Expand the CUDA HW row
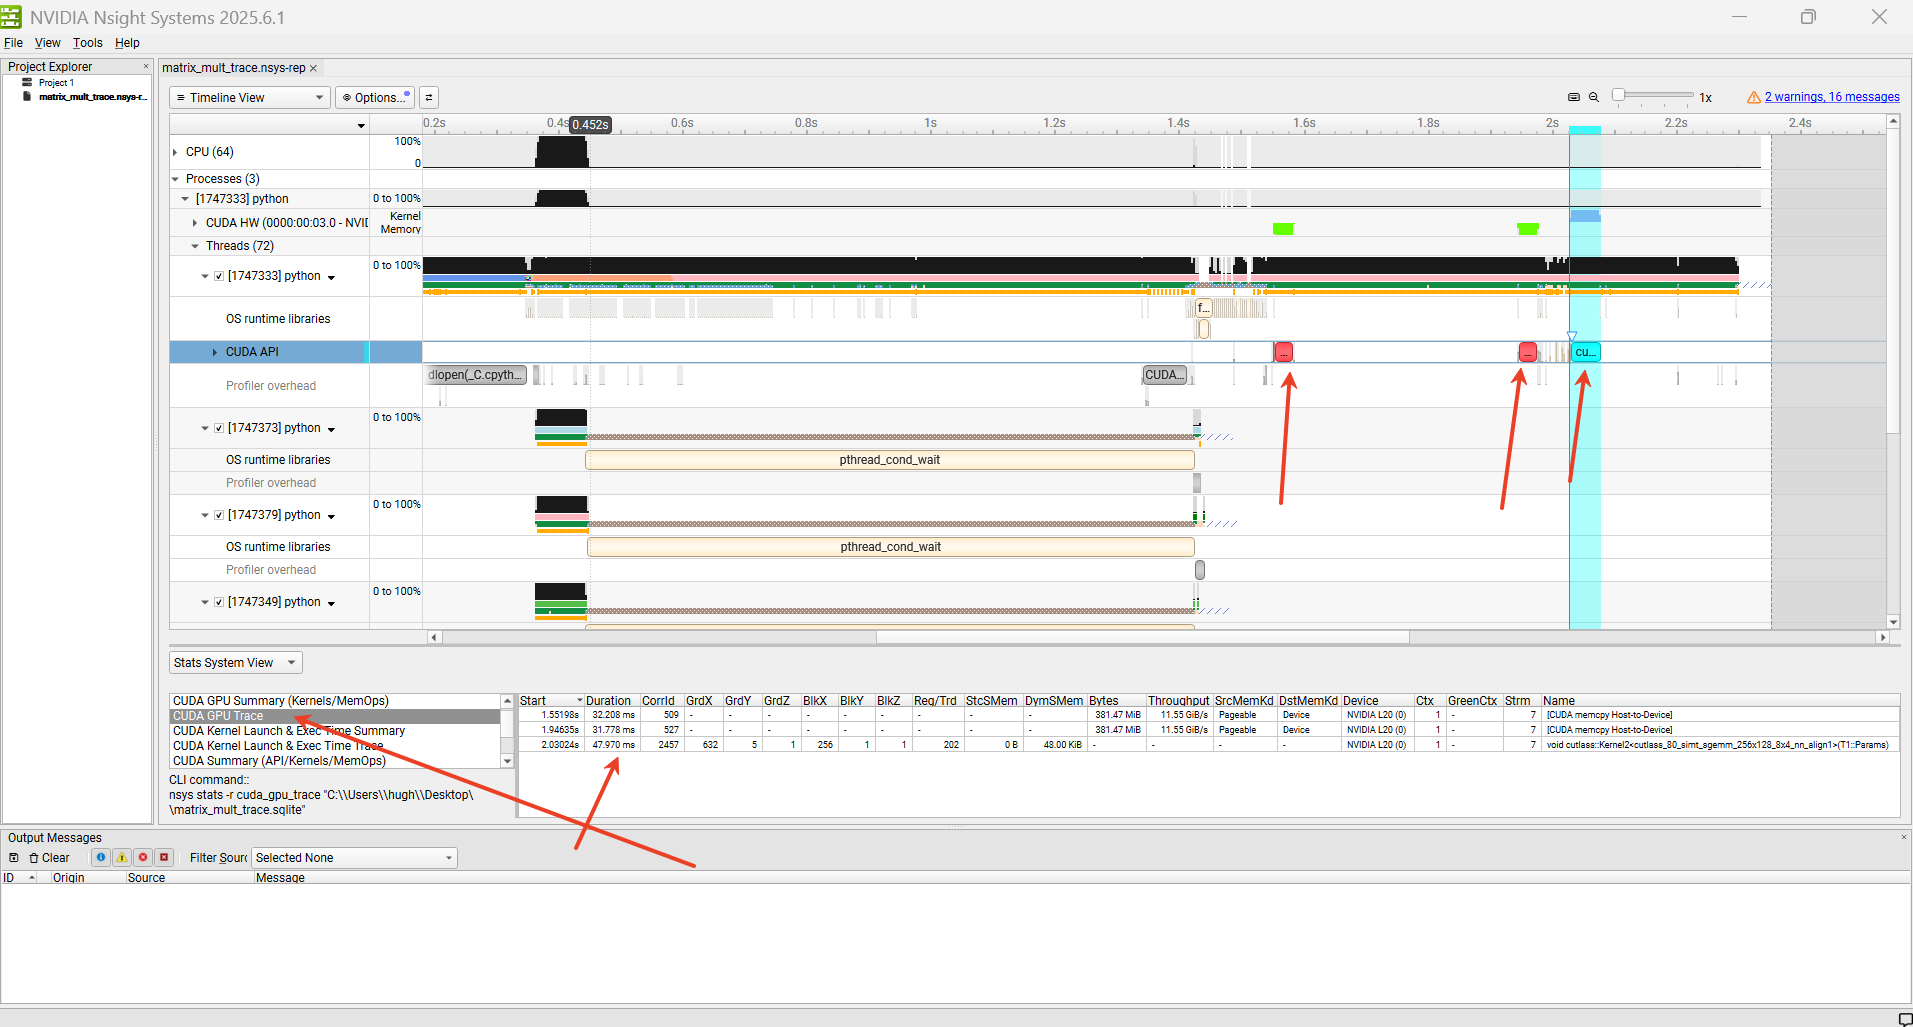 pos(195,223)
